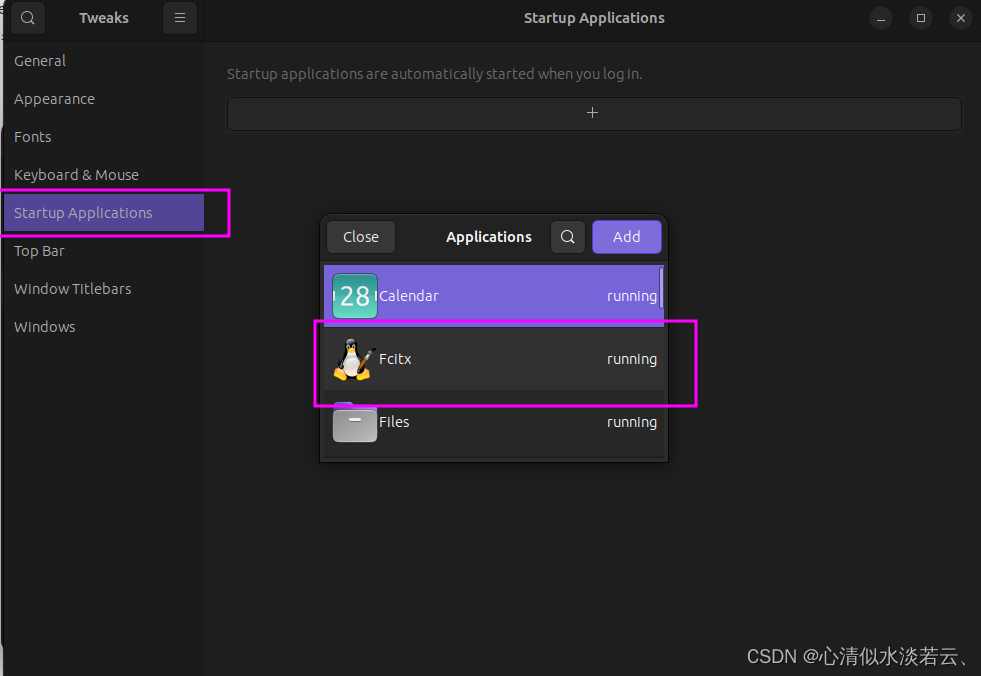
Task: Click the Add button in Applications dialog
Action: tap(626, 237)
